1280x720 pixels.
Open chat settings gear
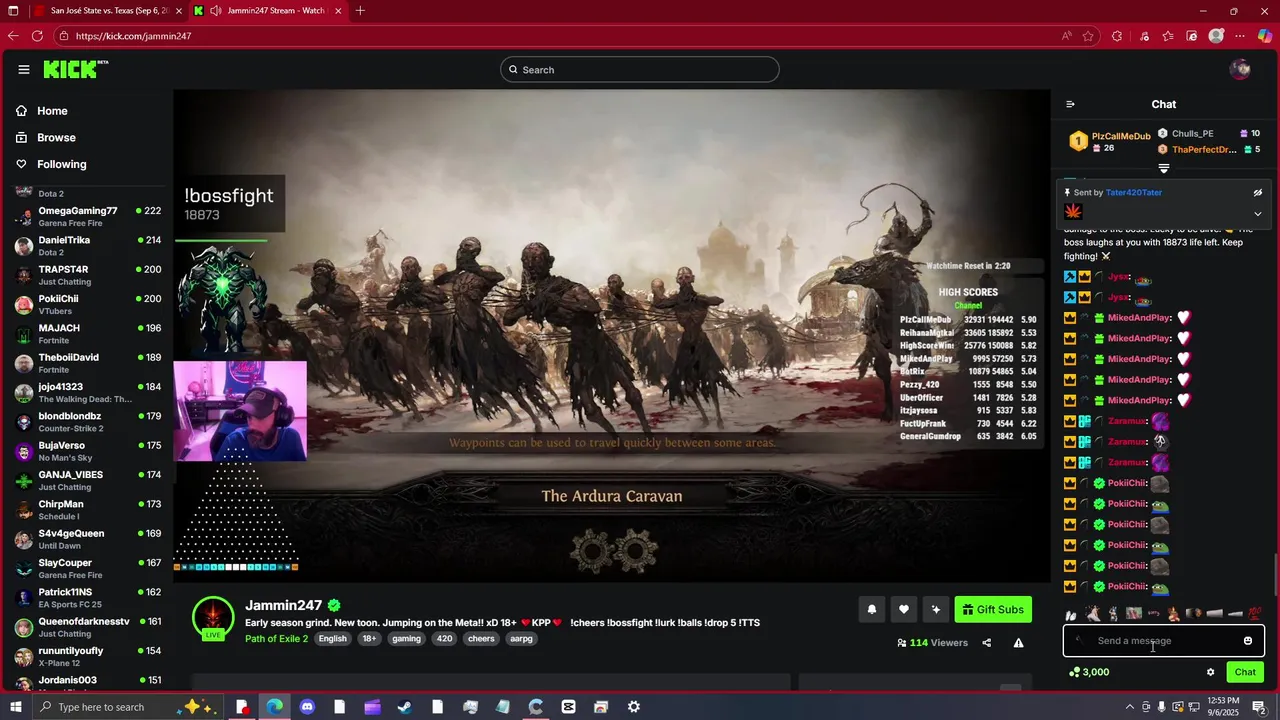click(x=1210, y=672)
